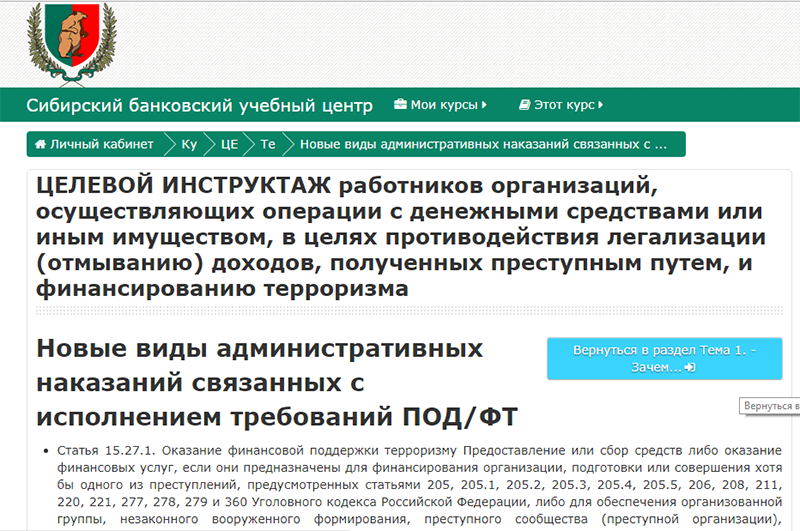The image size is (800, 531).
Task: Click the ЦЕЛЕВОЙ ИНСТРУКТАЖ course heading
Action: (401, 237)
